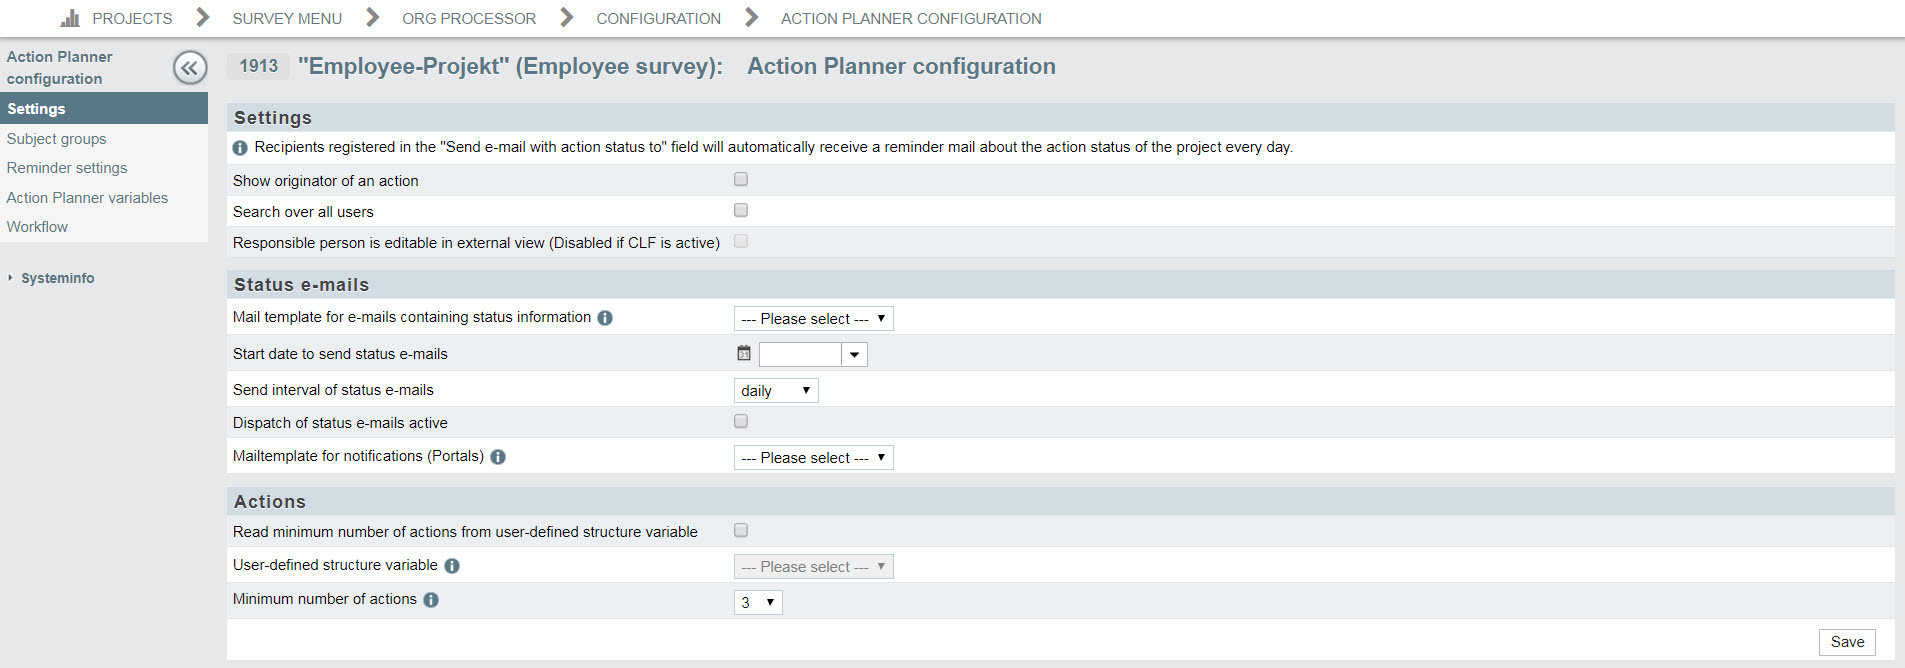
Task: Go to CONFIGURATION breadcrumb
Action: [658, 19]
